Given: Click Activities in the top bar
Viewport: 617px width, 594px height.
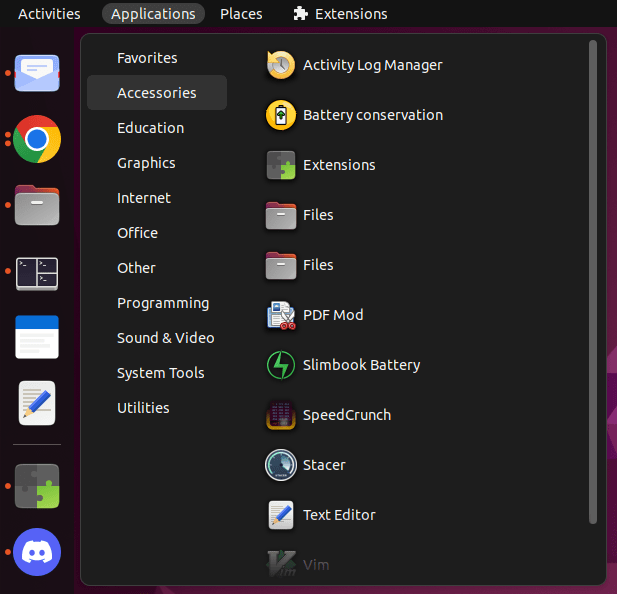Looking at the screenshot, I should pos(49,14).
